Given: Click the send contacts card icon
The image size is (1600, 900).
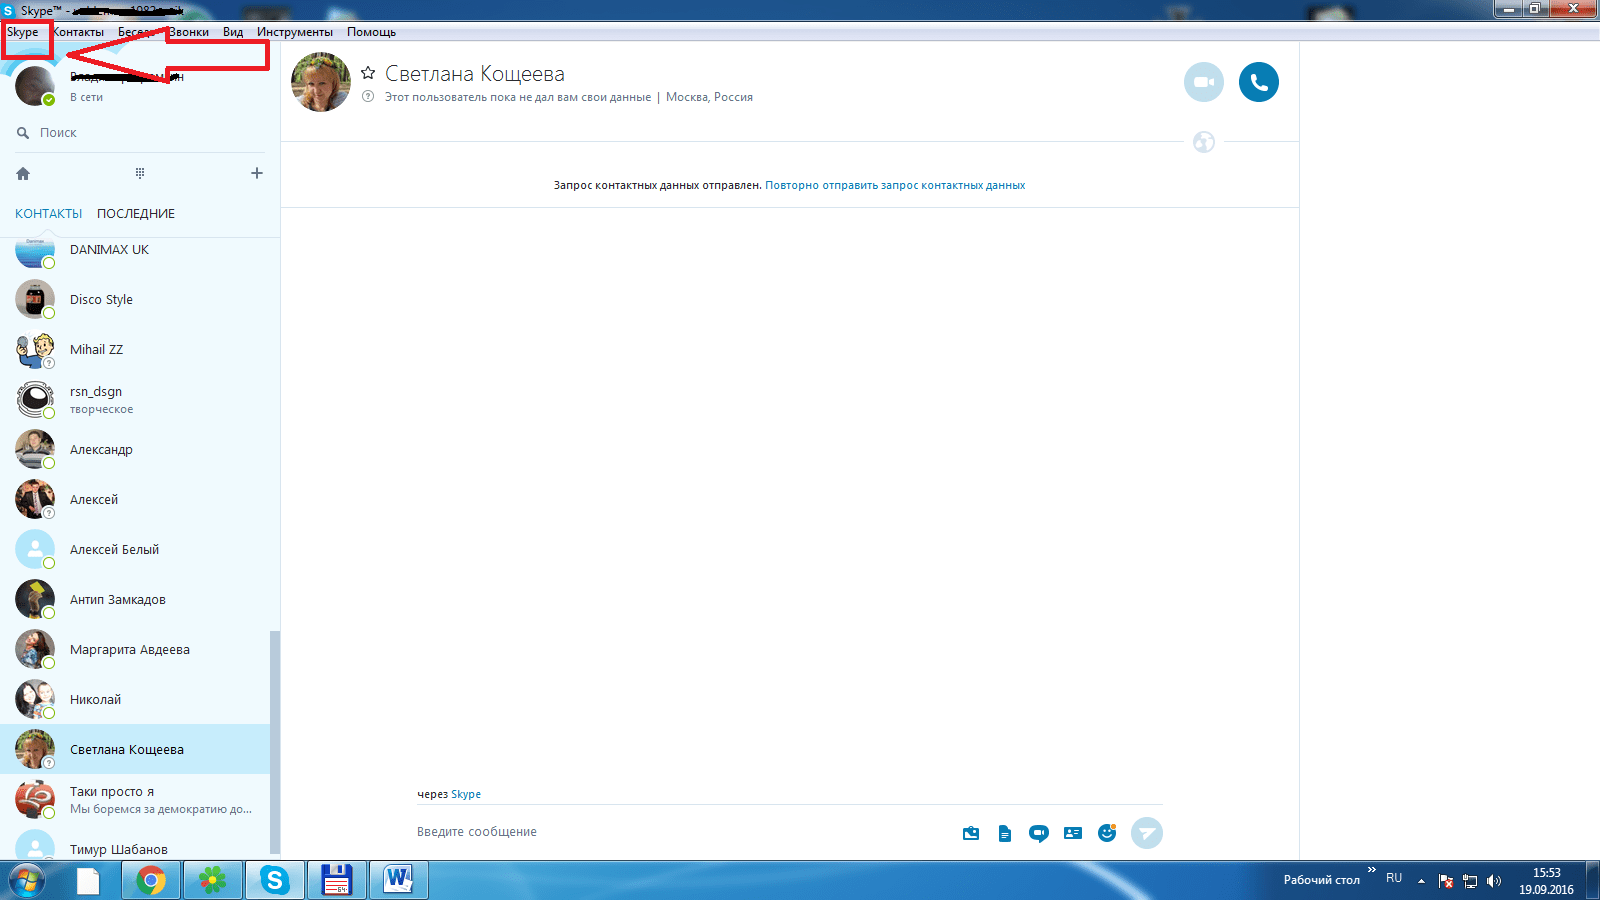Looking at the screenshot, I should click(1073, 833).
